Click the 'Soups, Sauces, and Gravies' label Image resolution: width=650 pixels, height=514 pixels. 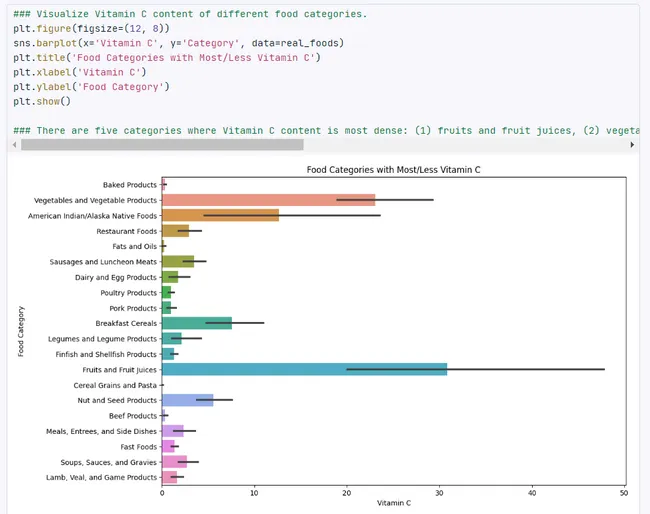coord(109,462)
